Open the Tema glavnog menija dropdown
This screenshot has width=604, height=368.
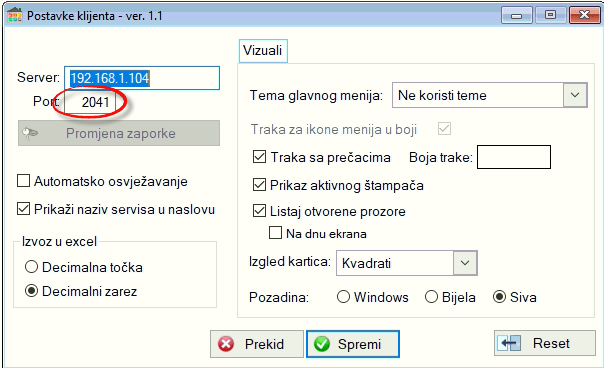click(575, 95)
